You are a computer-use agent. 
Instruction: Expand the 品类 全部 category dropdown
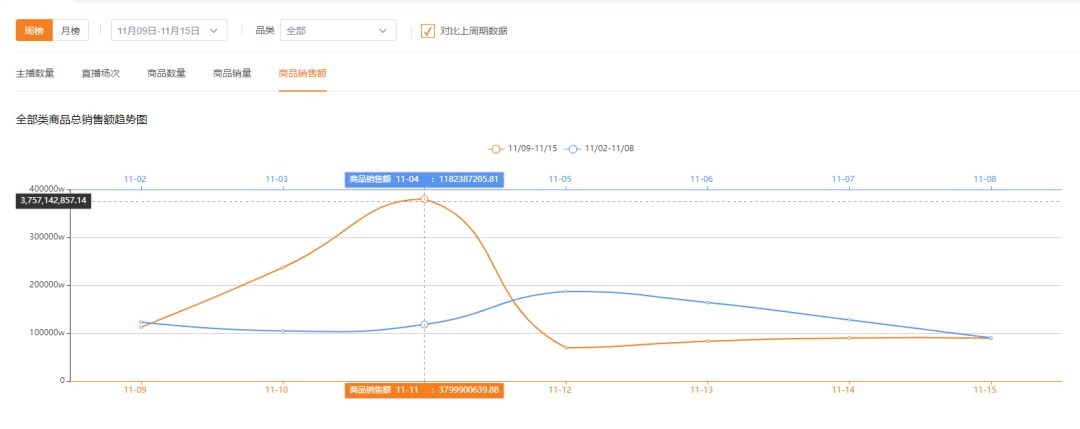coord(338,31)
